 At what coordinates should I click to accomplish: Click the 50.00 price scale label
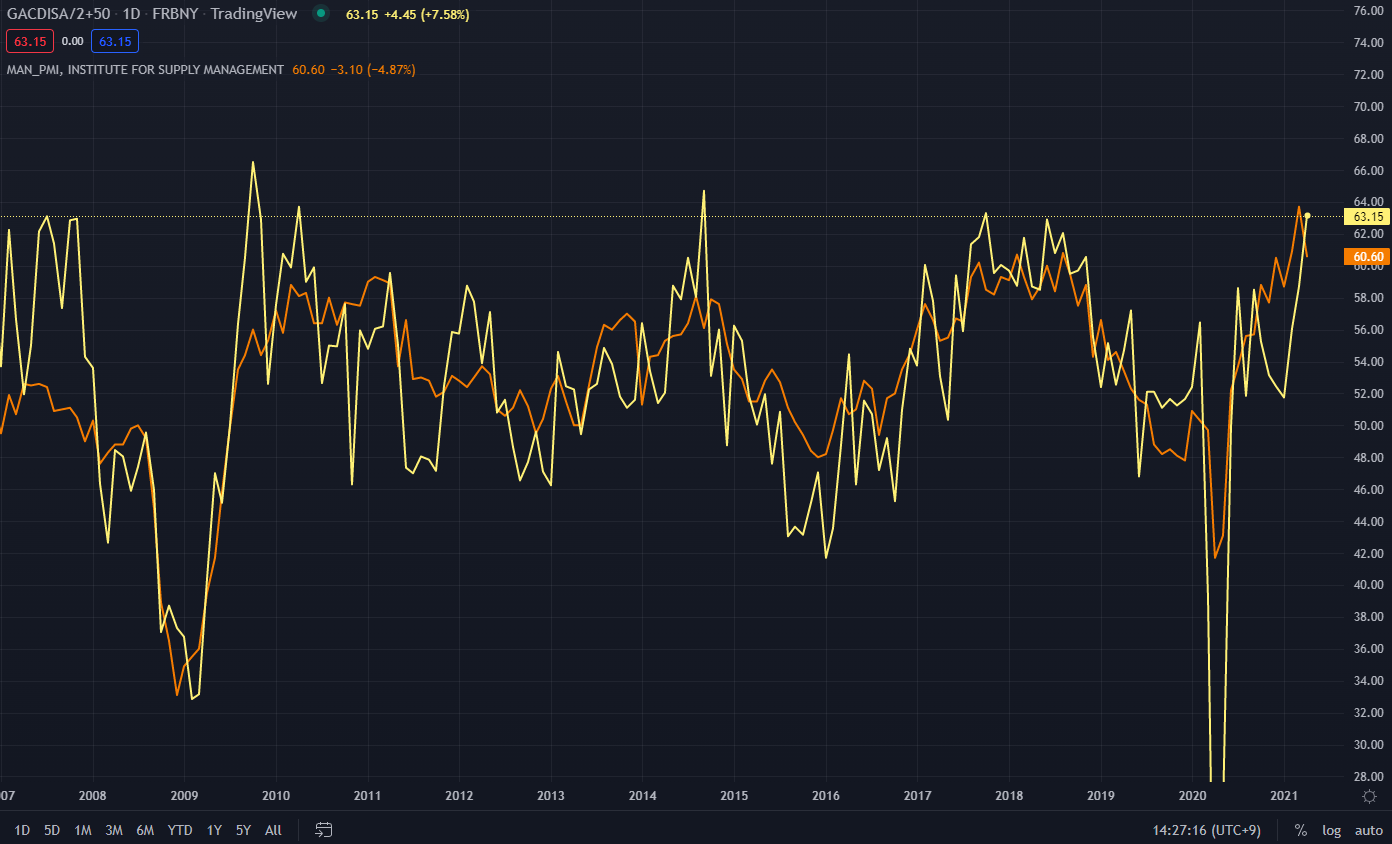[x=1367, y=426]
